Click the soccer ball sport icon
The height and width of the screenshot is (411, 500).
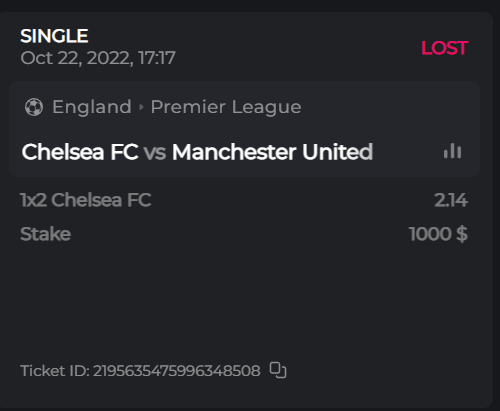pyautogui.click(x=34, y=107)
